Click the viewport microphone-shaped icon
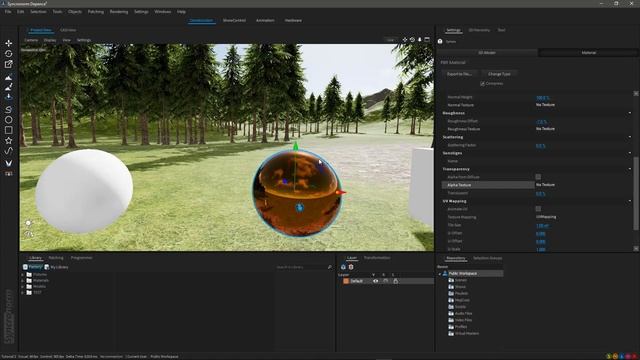This screenshot has height=360, width=640. (420, 40)
